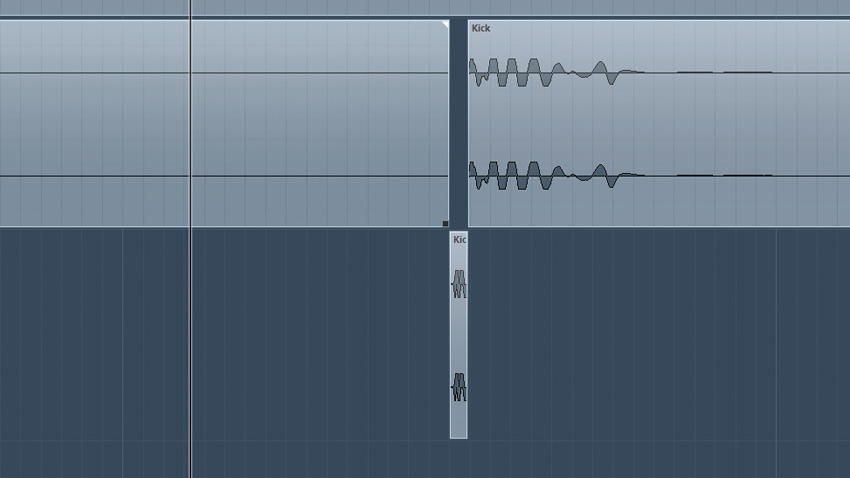Image resolution: width=850 pixels, height=478 pixels.
Task: Click the Kic name label on narrow clip
Action: click(x=459, y=240)
